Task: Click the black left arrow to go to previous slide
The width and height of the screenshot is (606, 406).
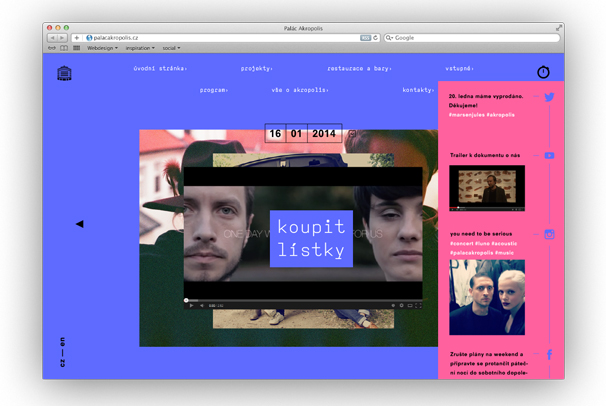Action: pos(79,224)
